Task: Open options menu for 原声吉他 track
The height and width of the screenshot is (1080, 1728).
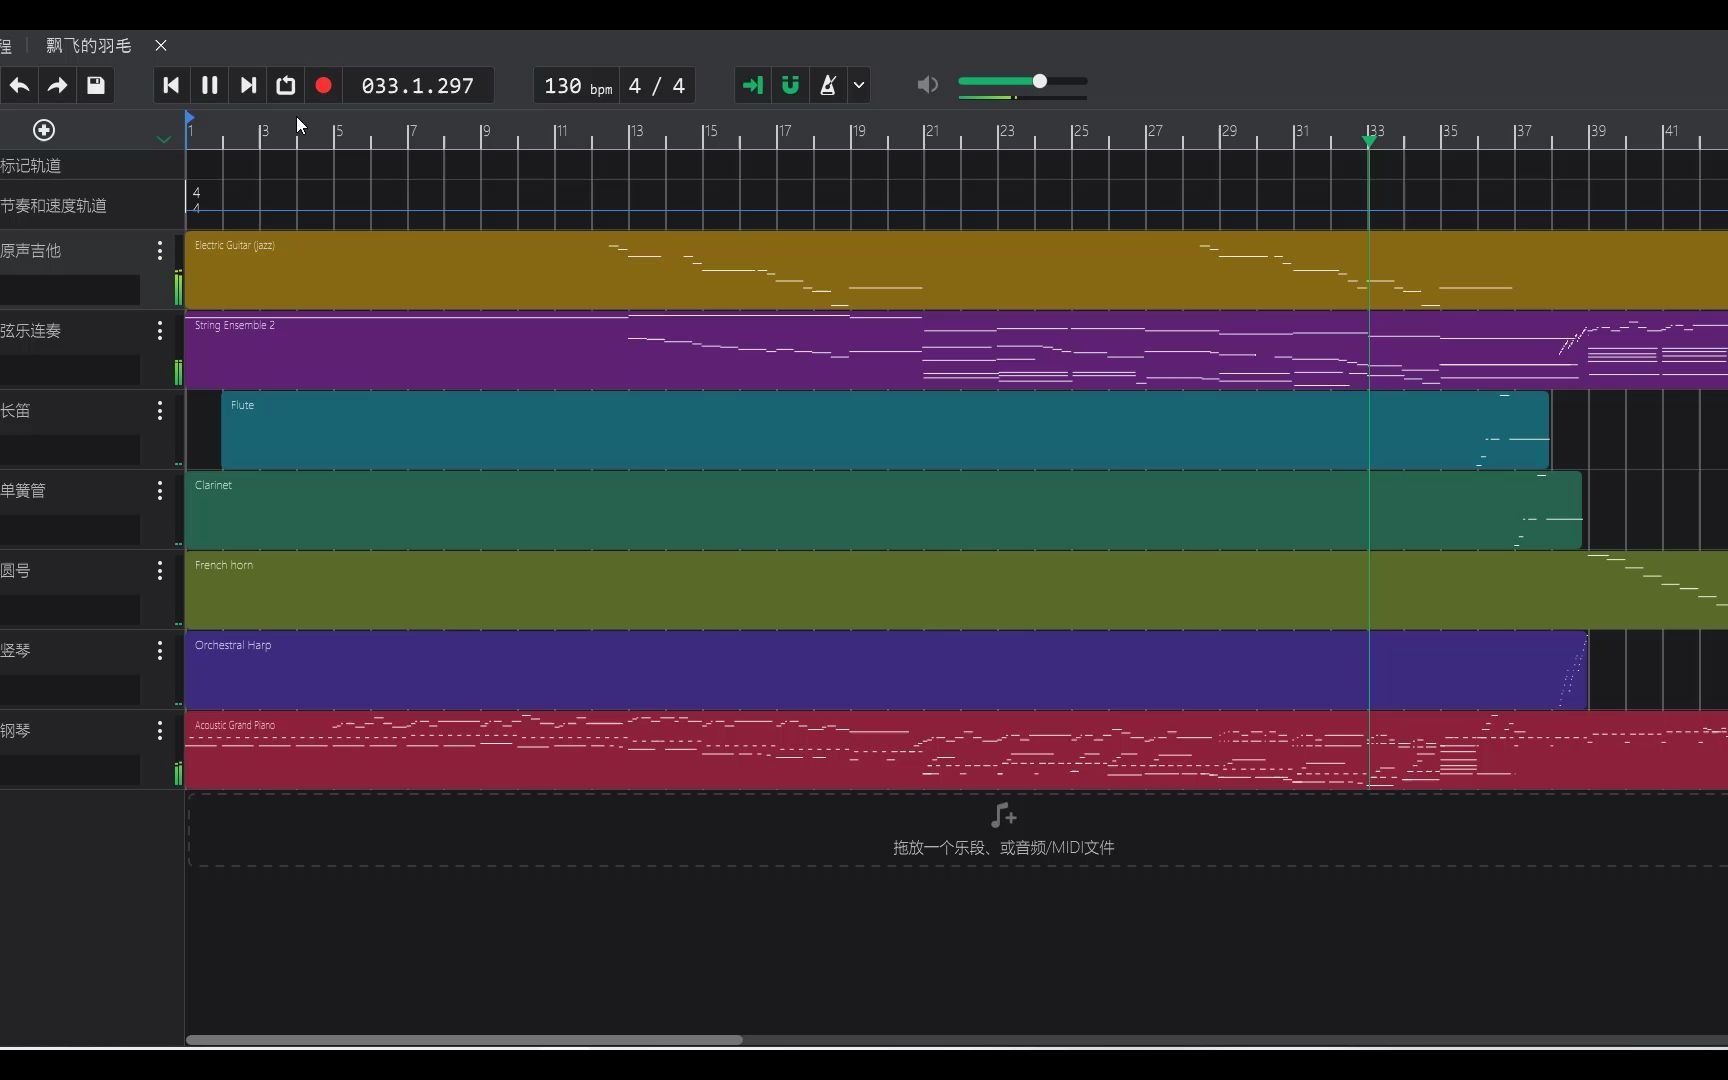Action: tap(160, 251)
